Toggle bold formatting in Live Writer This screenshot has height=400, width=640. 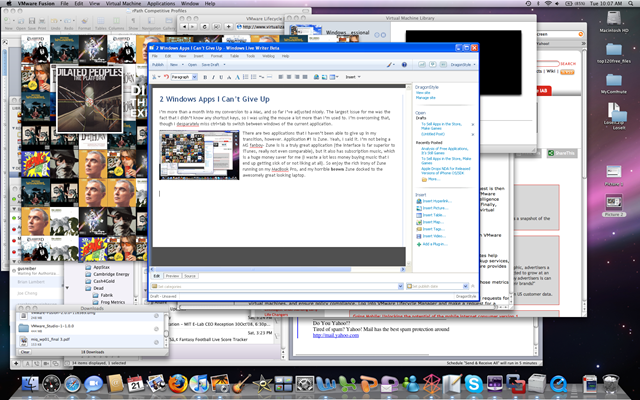point(205,77)
